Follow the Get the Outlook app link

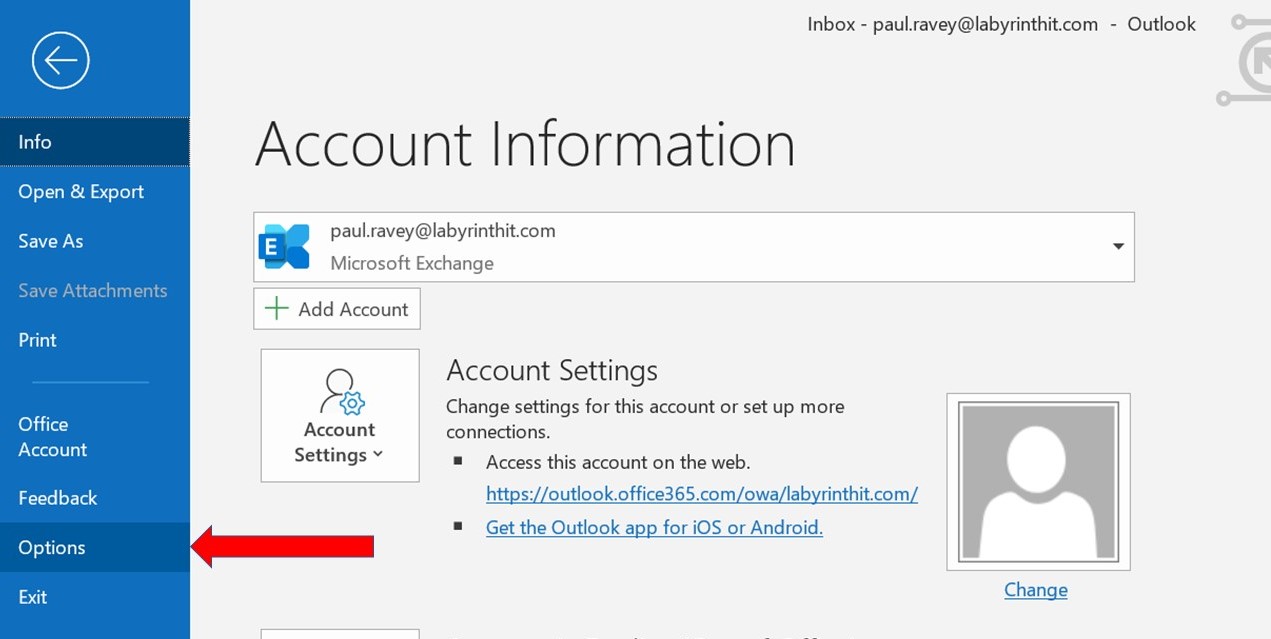654,527
